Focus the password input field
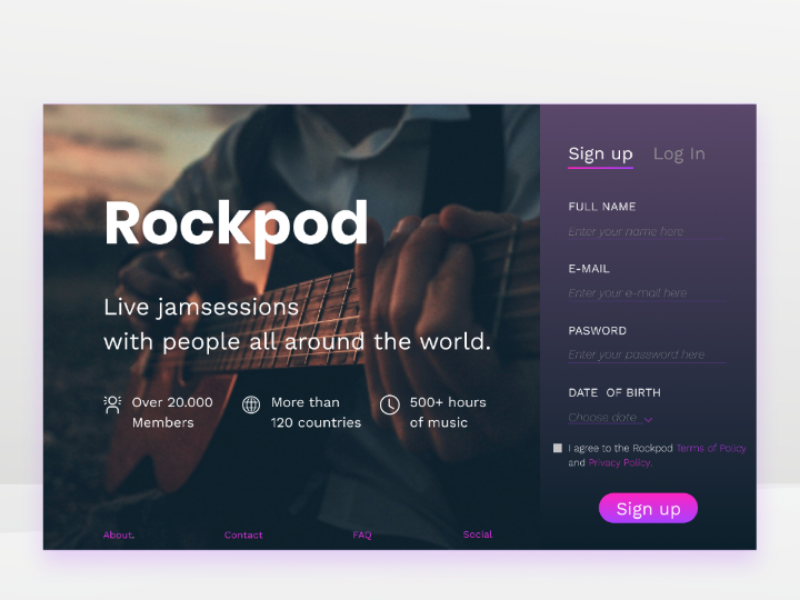The height and width of the screenshot is (600, 800). coord(646,355)
